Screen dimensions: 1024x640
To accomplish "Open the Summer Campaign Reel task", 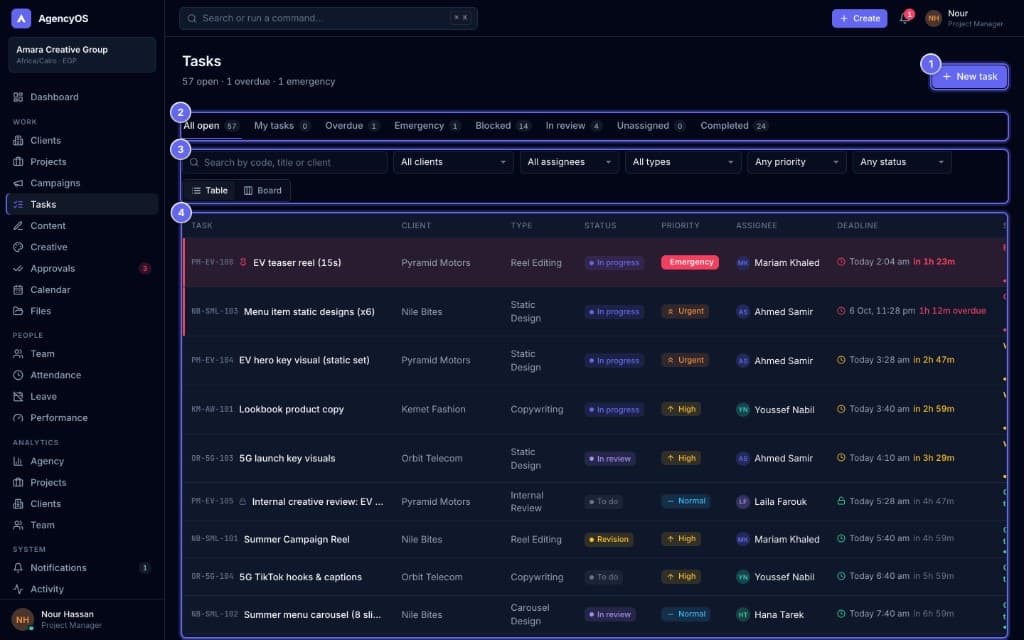I will [x=296, y=539].
